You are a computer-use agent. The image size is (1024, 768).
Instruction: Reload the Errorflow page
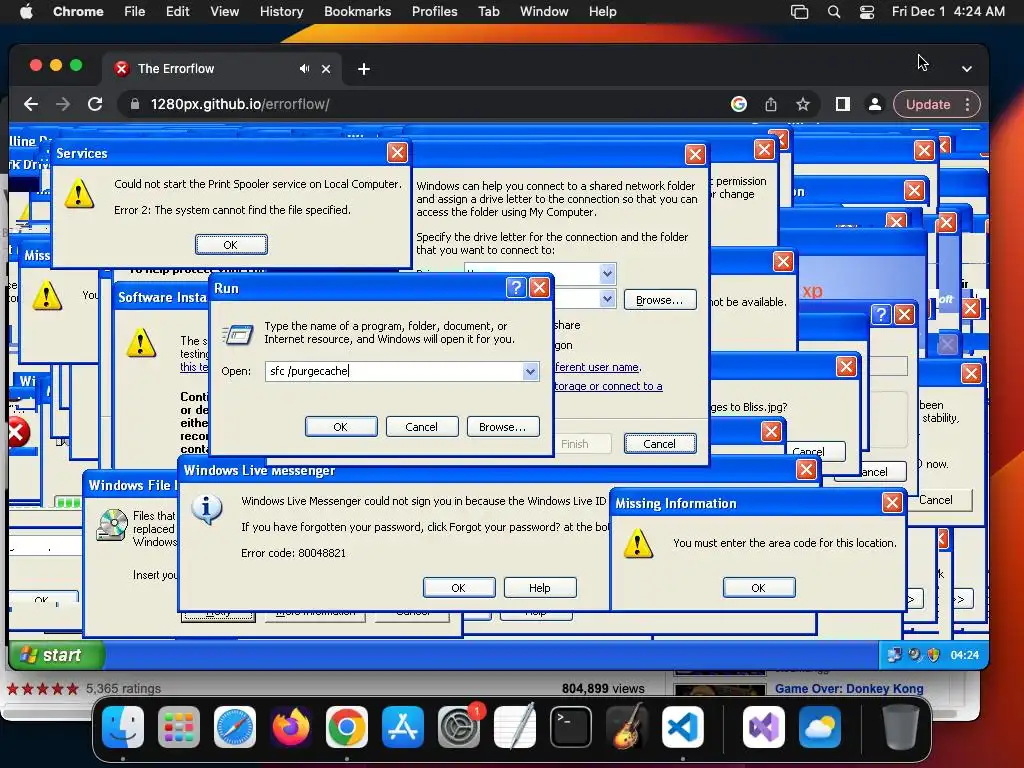pos(95,104)
